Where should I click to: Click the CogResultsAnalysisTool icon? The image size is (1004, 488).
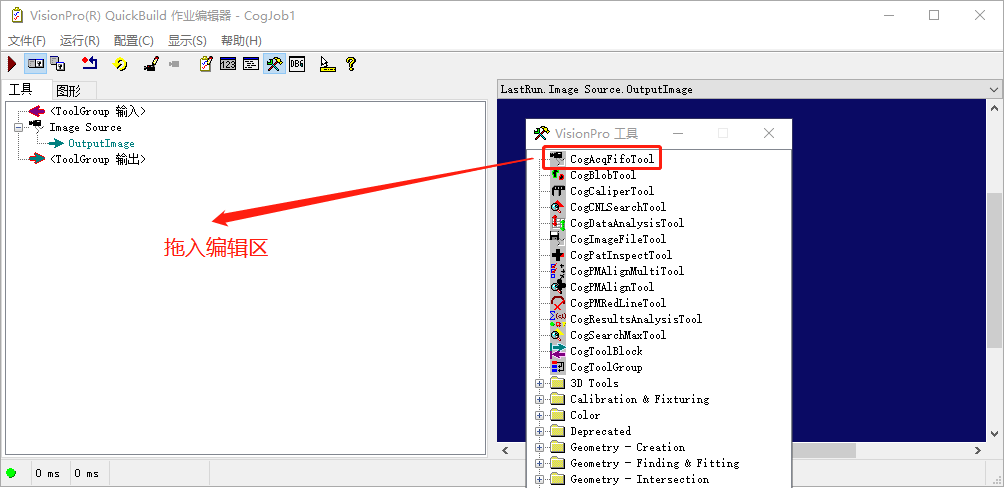[x=558, y=319]
